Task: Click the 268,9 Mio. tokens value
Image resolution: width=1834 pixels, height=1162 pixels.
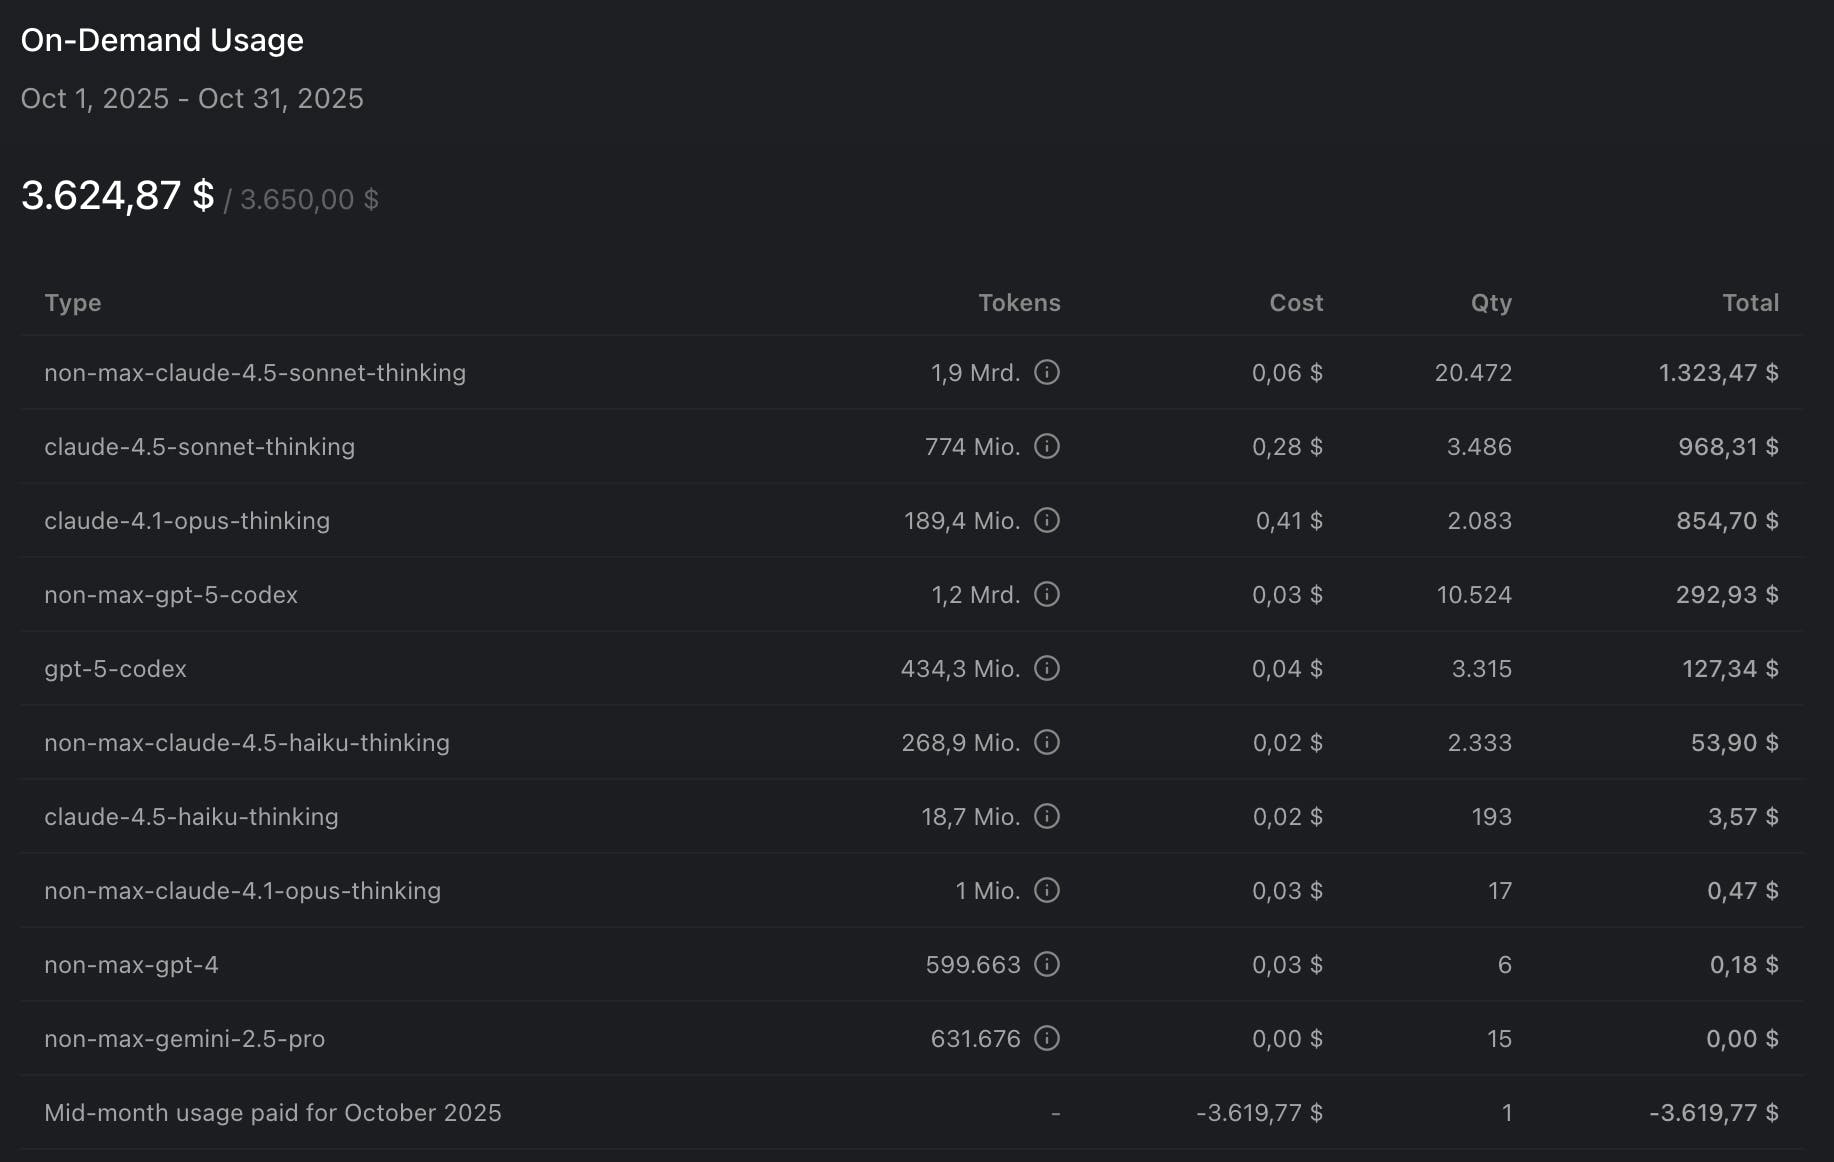Action: (x=961, y=742)
